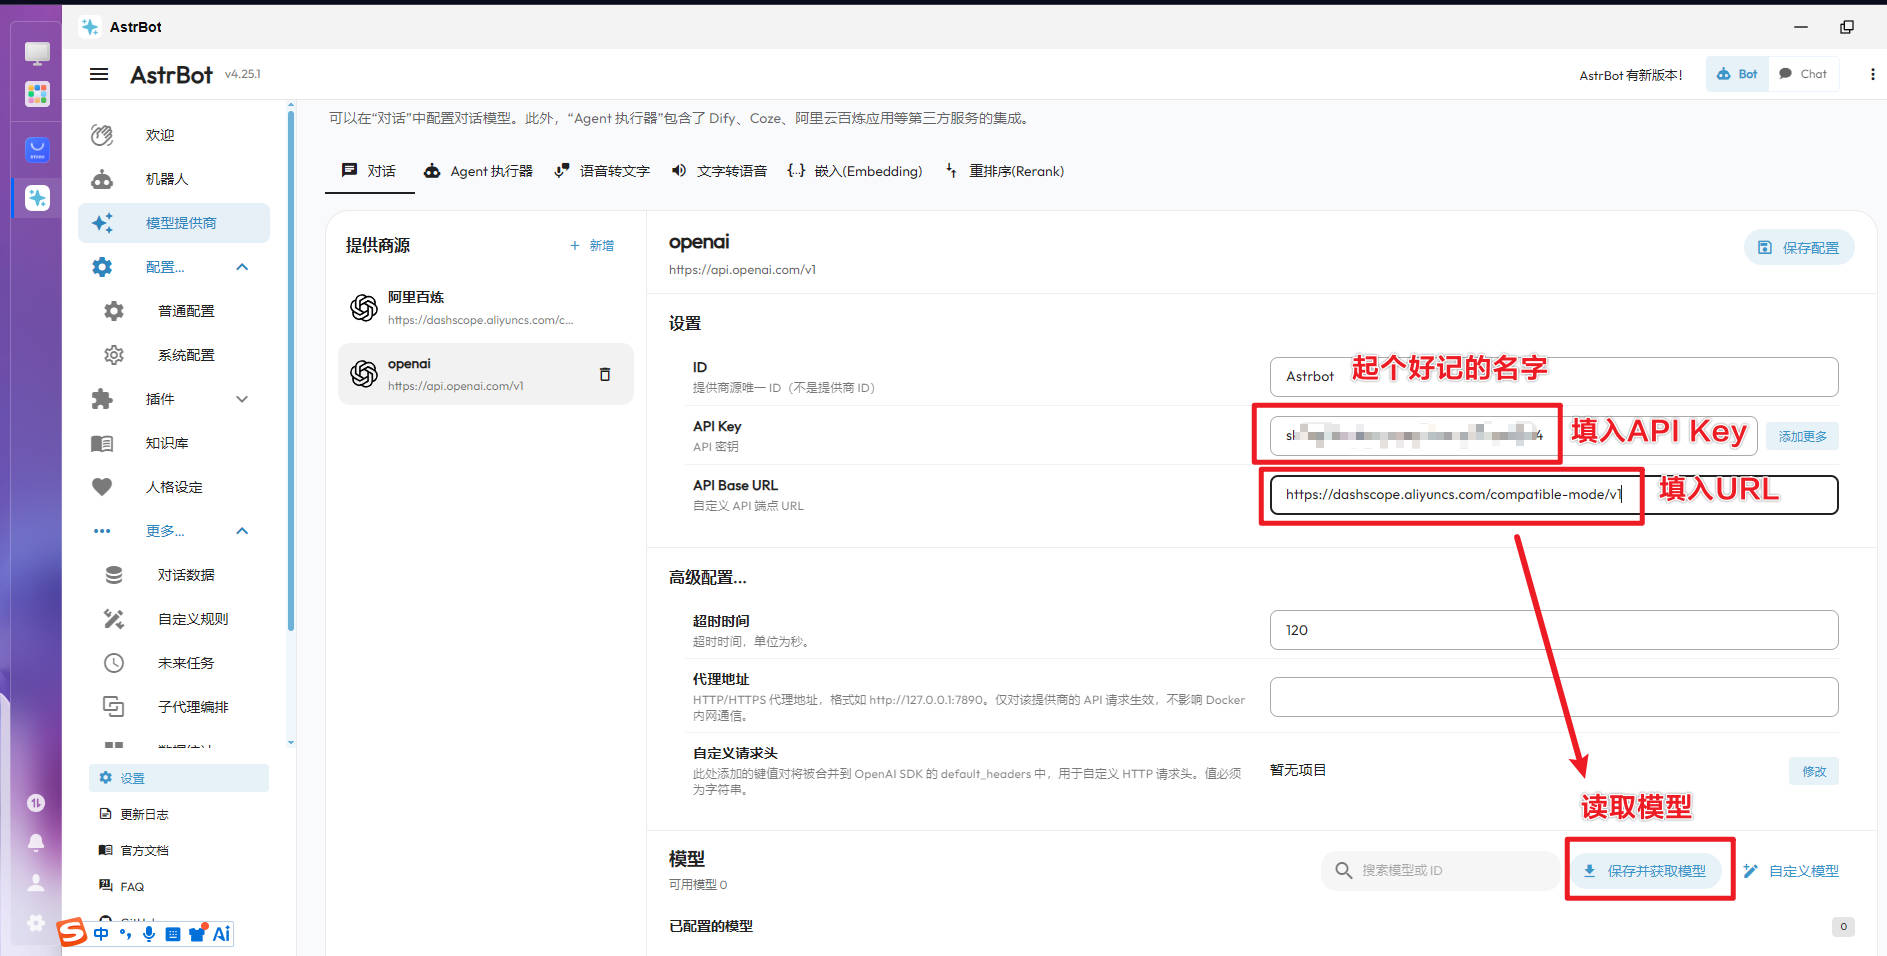Click the model search box
Screen dimensions: 1887x956
pos(1440,870)
